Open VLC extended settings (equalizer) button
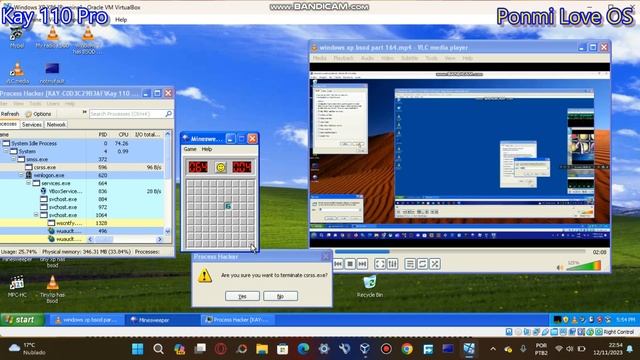 pos(392,264)
